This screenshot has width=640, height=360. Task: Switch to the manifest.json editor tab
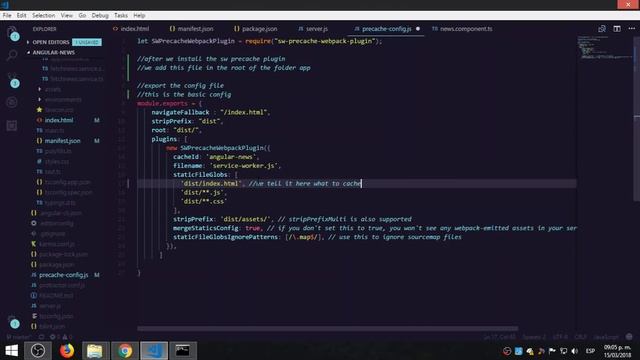tap(192, 29)
